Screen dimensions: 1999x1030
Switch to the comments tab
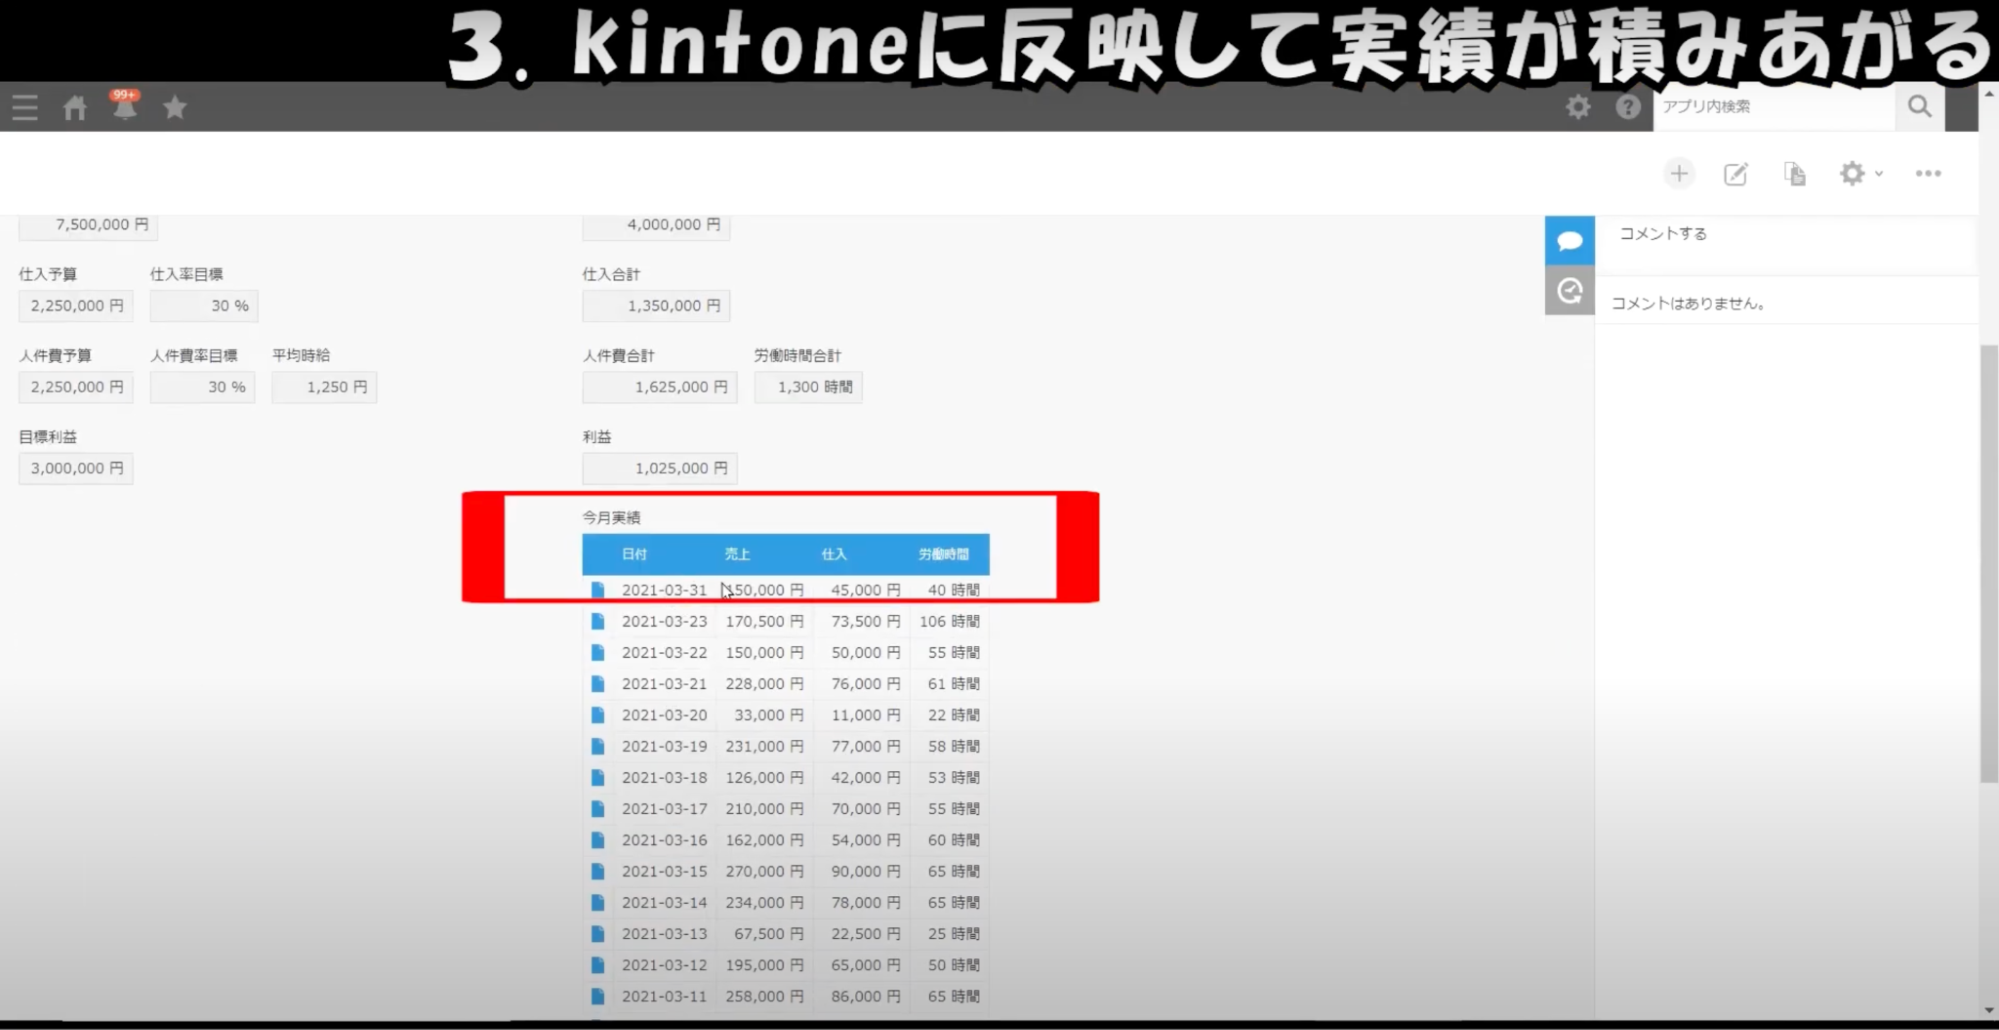(x=1569, y=241)
